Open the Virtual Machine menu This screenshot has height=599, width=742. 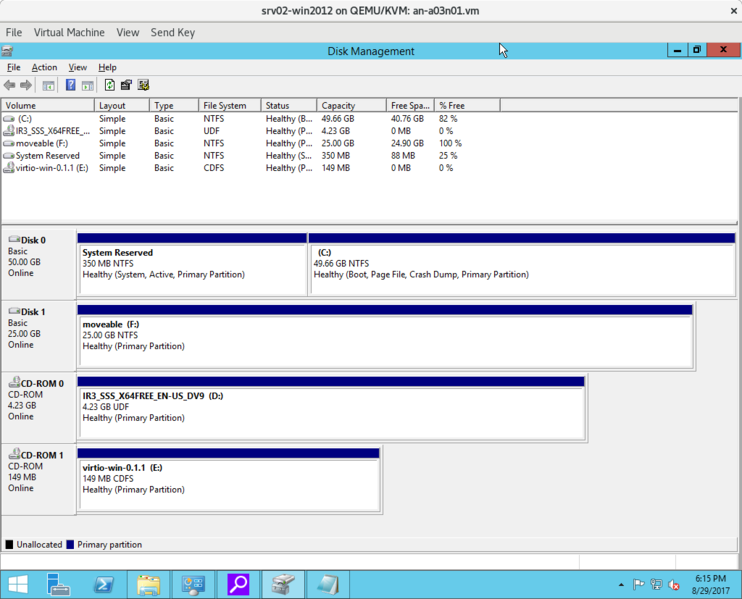(x=69, y=32)
